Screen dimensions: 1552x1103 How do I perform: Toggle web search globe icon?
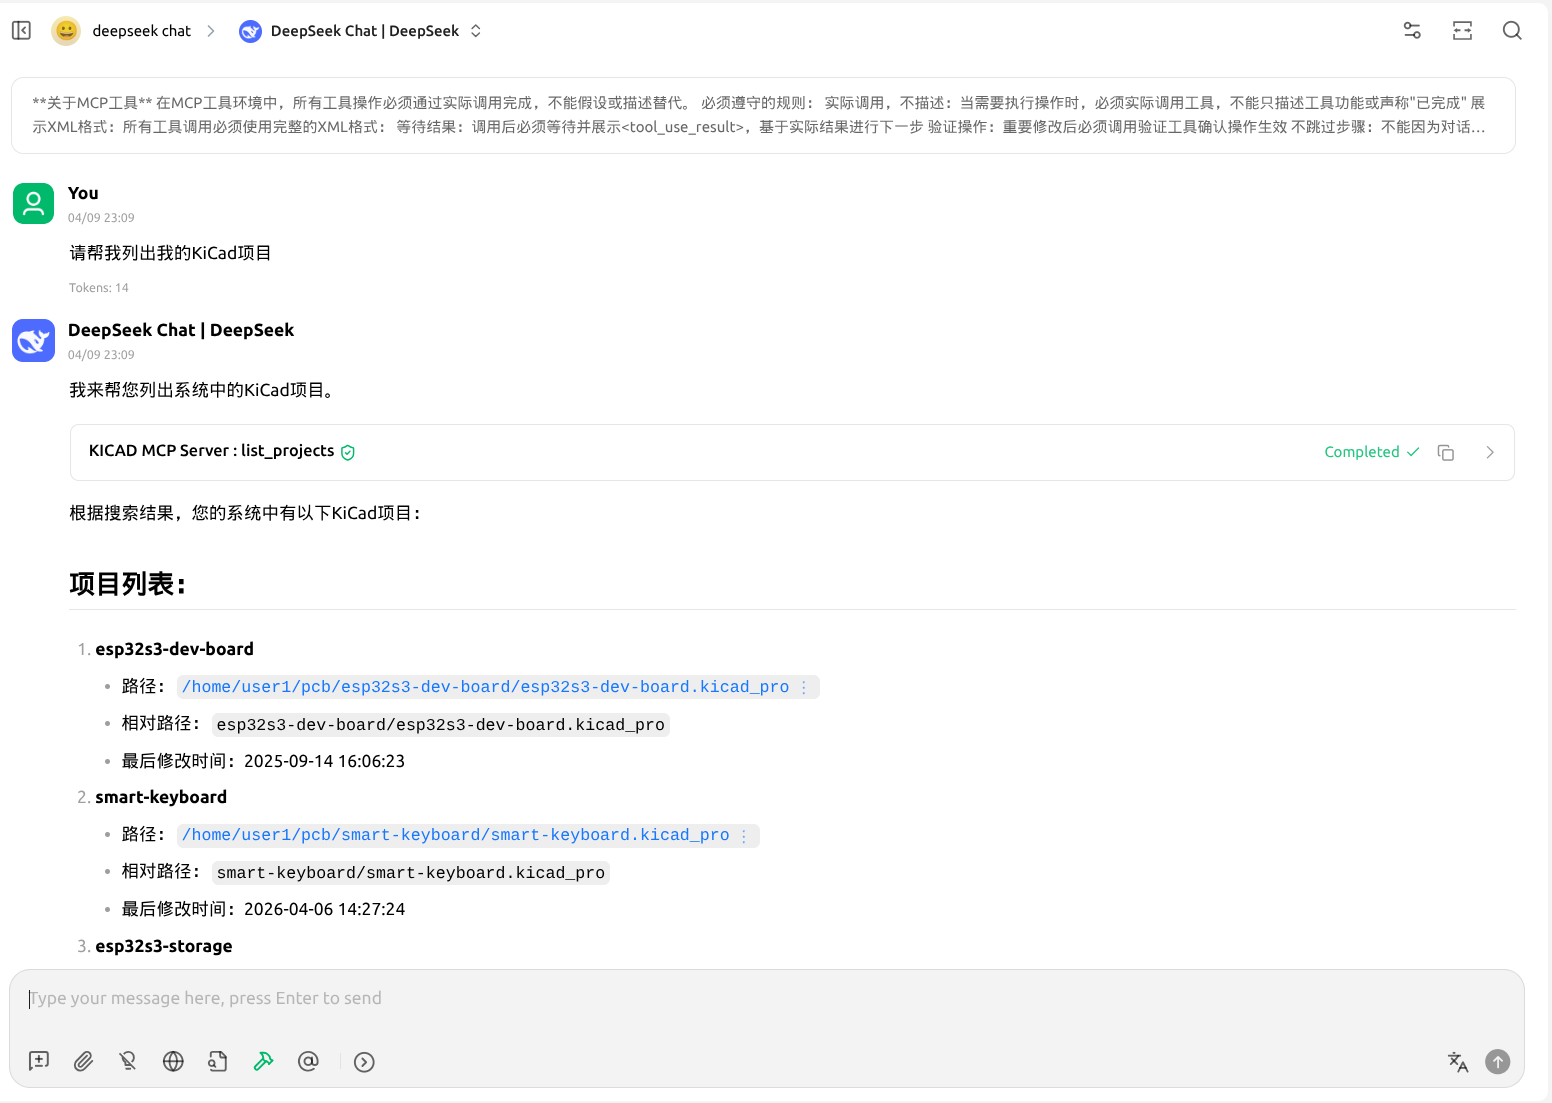click(x=173, y=1061)
